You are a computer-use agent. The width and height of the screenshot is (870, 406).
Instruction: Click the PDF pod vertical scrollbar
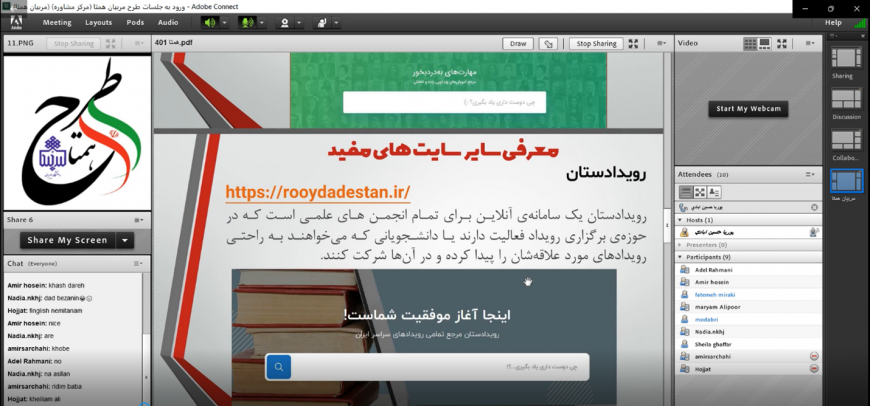coord(668,225)
